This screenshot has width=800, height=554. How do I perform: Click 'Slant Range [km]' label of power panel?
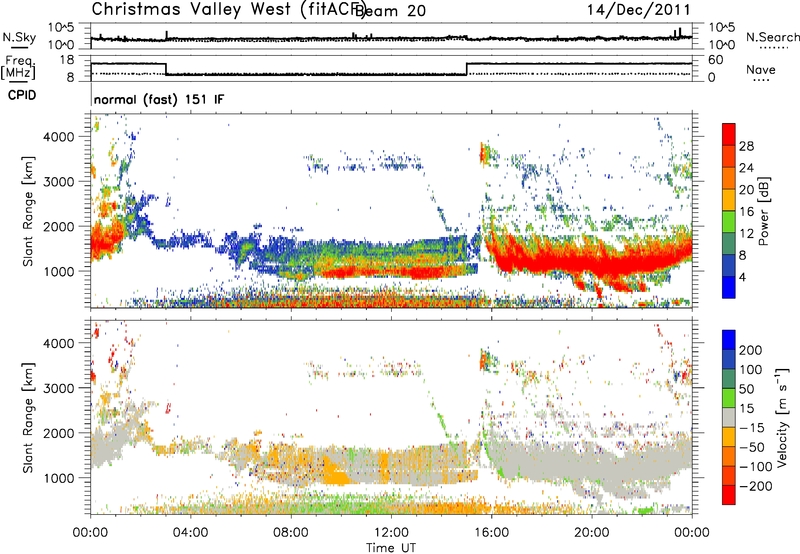(x=28, y=211)
